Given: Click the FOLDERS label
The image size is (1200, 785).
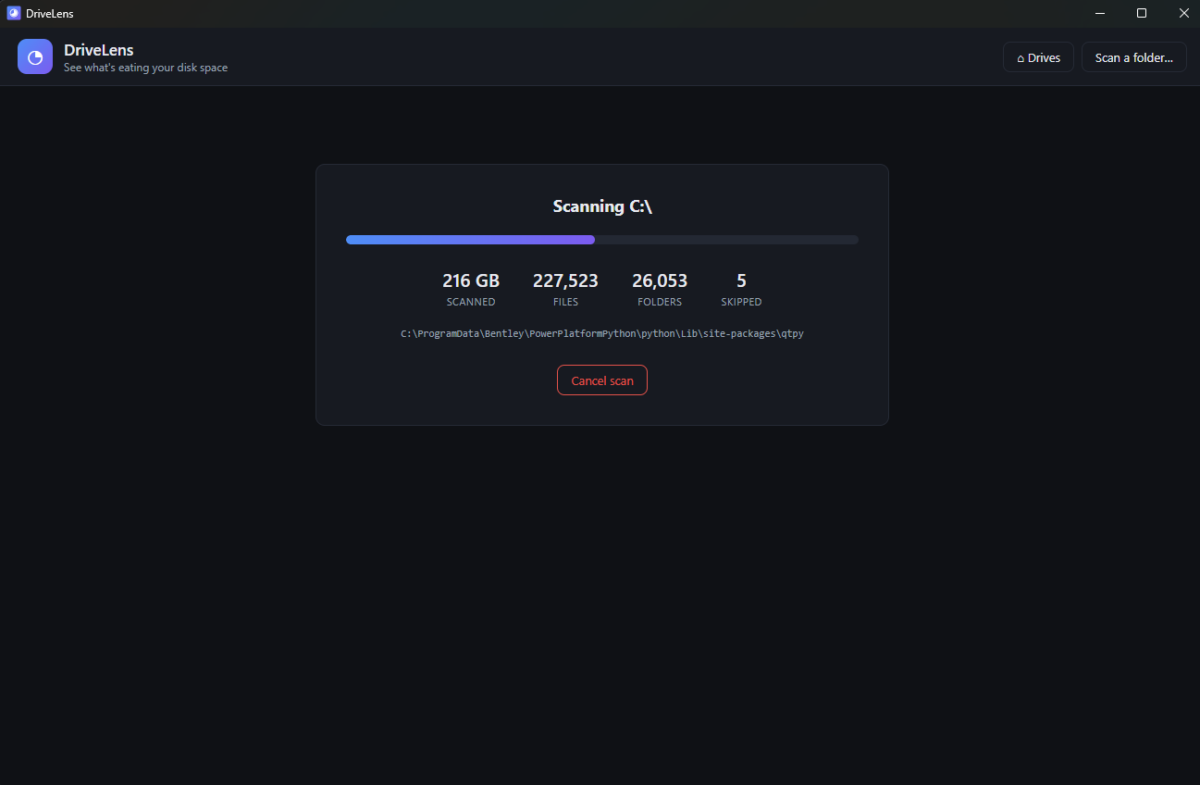Looking at the screenshot, I should tap(660, 302).
